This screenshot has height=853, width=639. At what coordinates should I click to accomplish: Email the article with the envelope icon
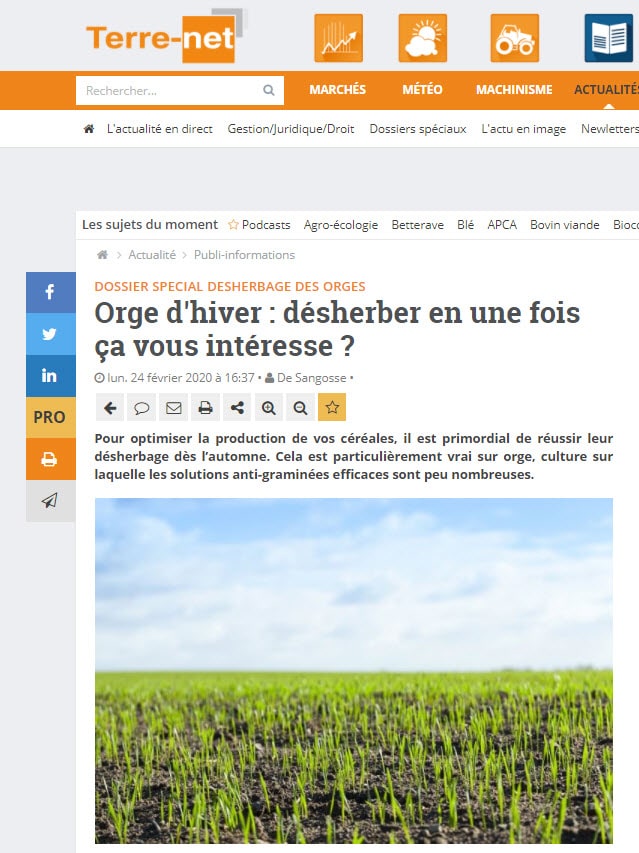173,407
